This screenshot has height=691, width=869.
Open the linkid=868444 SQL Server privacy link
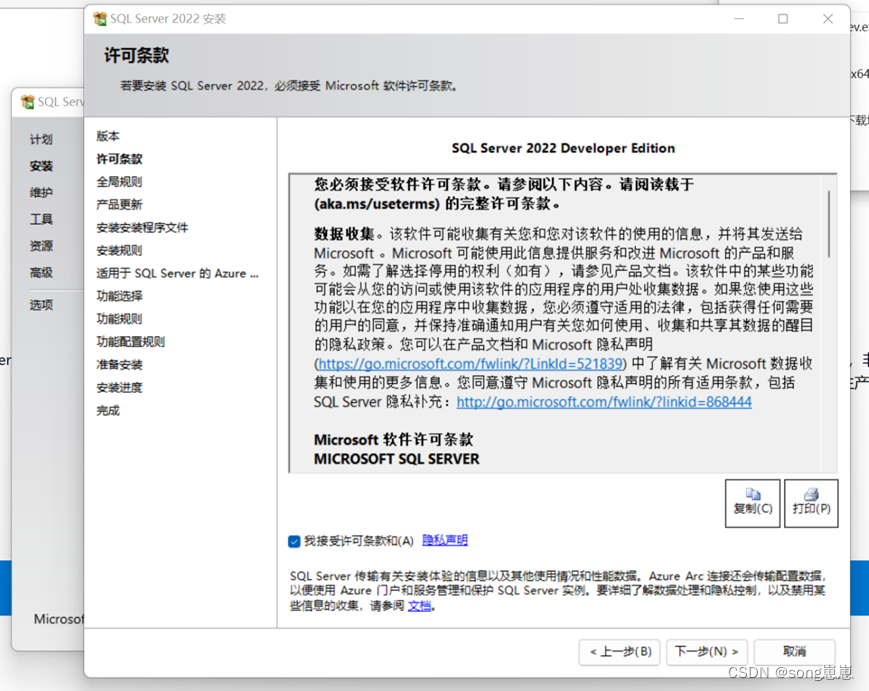point(604,402)
